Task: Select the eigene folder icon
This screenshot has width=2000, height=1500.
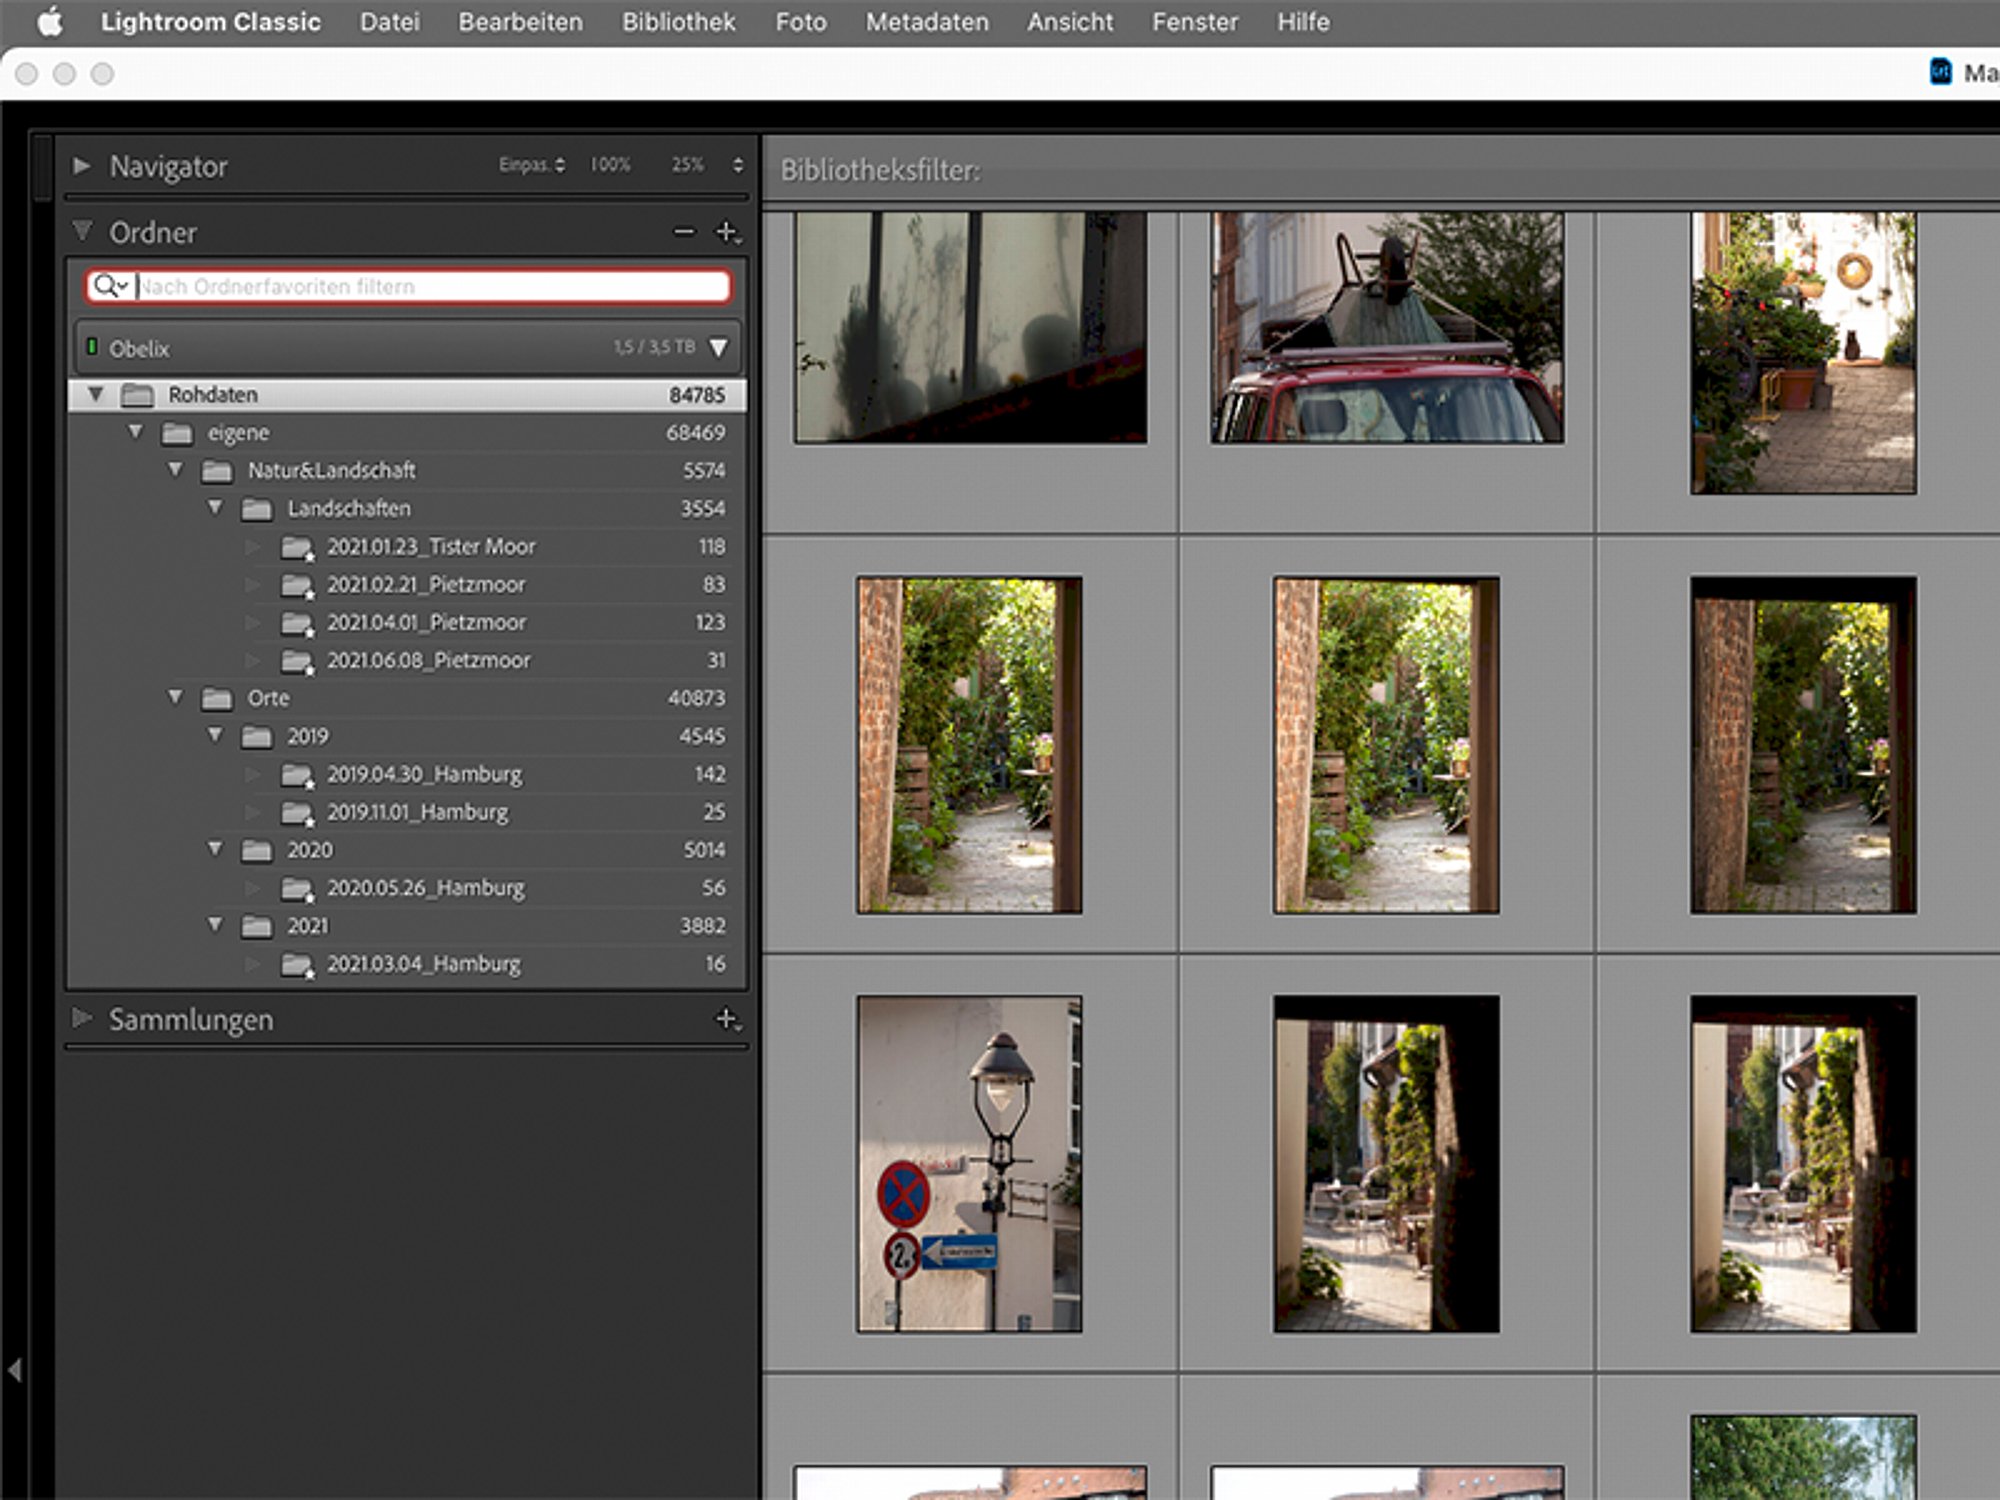Action: pyautogui.click(x=177, y=433)
